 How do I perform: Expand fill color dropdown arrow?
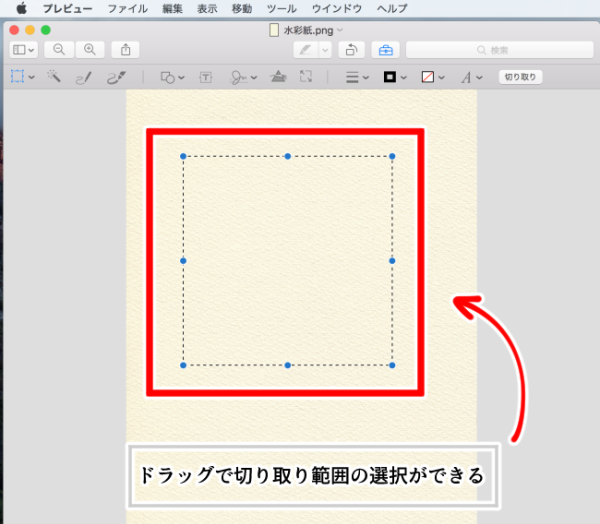click(x=442, y=78)
